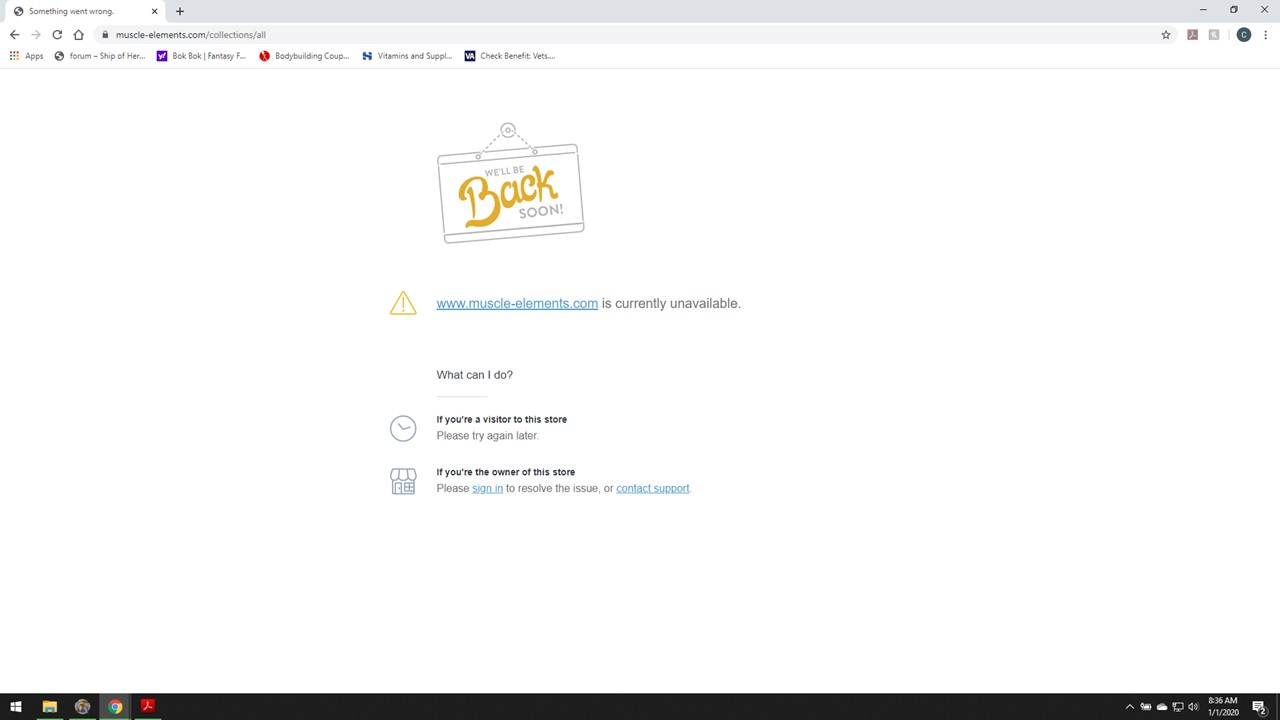Click 'If you're the owner of this store'

[505, 472]
